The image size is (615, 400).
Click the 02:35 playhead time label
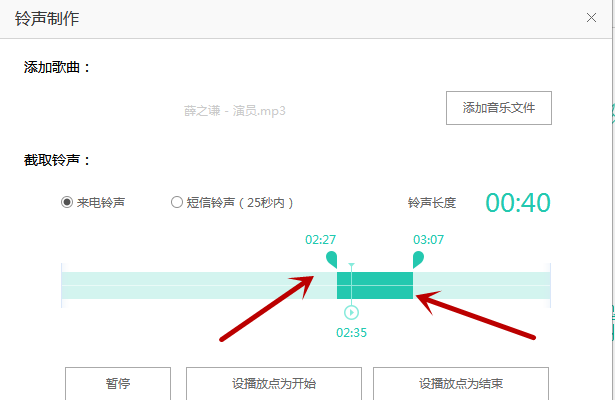pos(351,332)
